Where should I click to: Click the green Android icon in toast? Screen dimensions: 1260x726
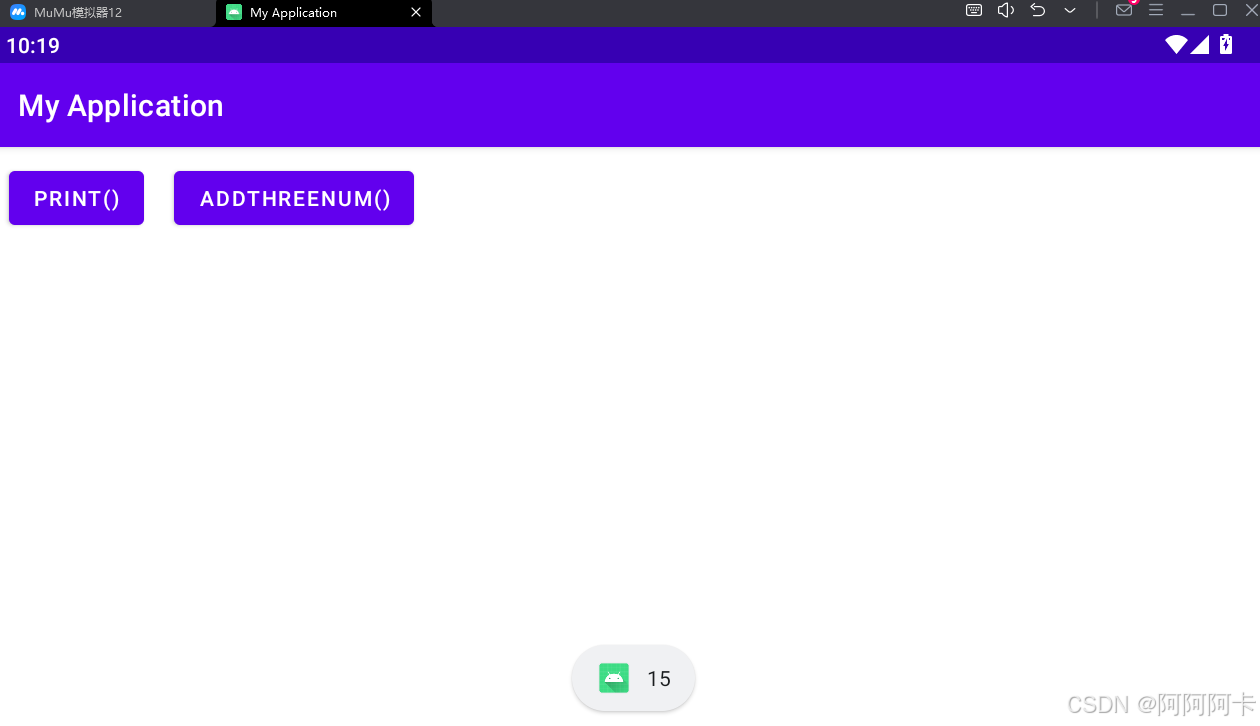click(x=614, y=678)
